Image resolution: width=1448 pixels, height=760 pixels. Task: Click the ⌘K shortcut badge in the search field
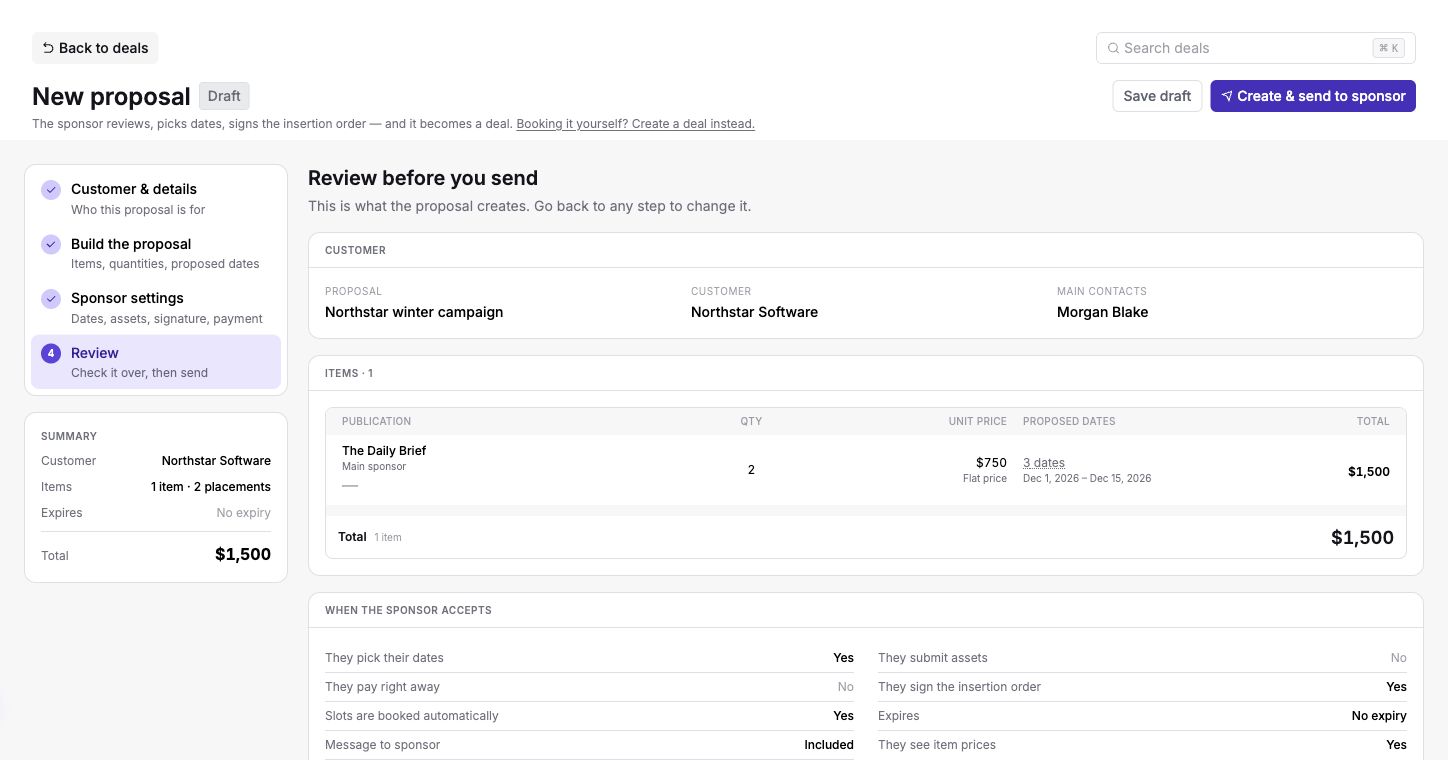(1389, 48)
